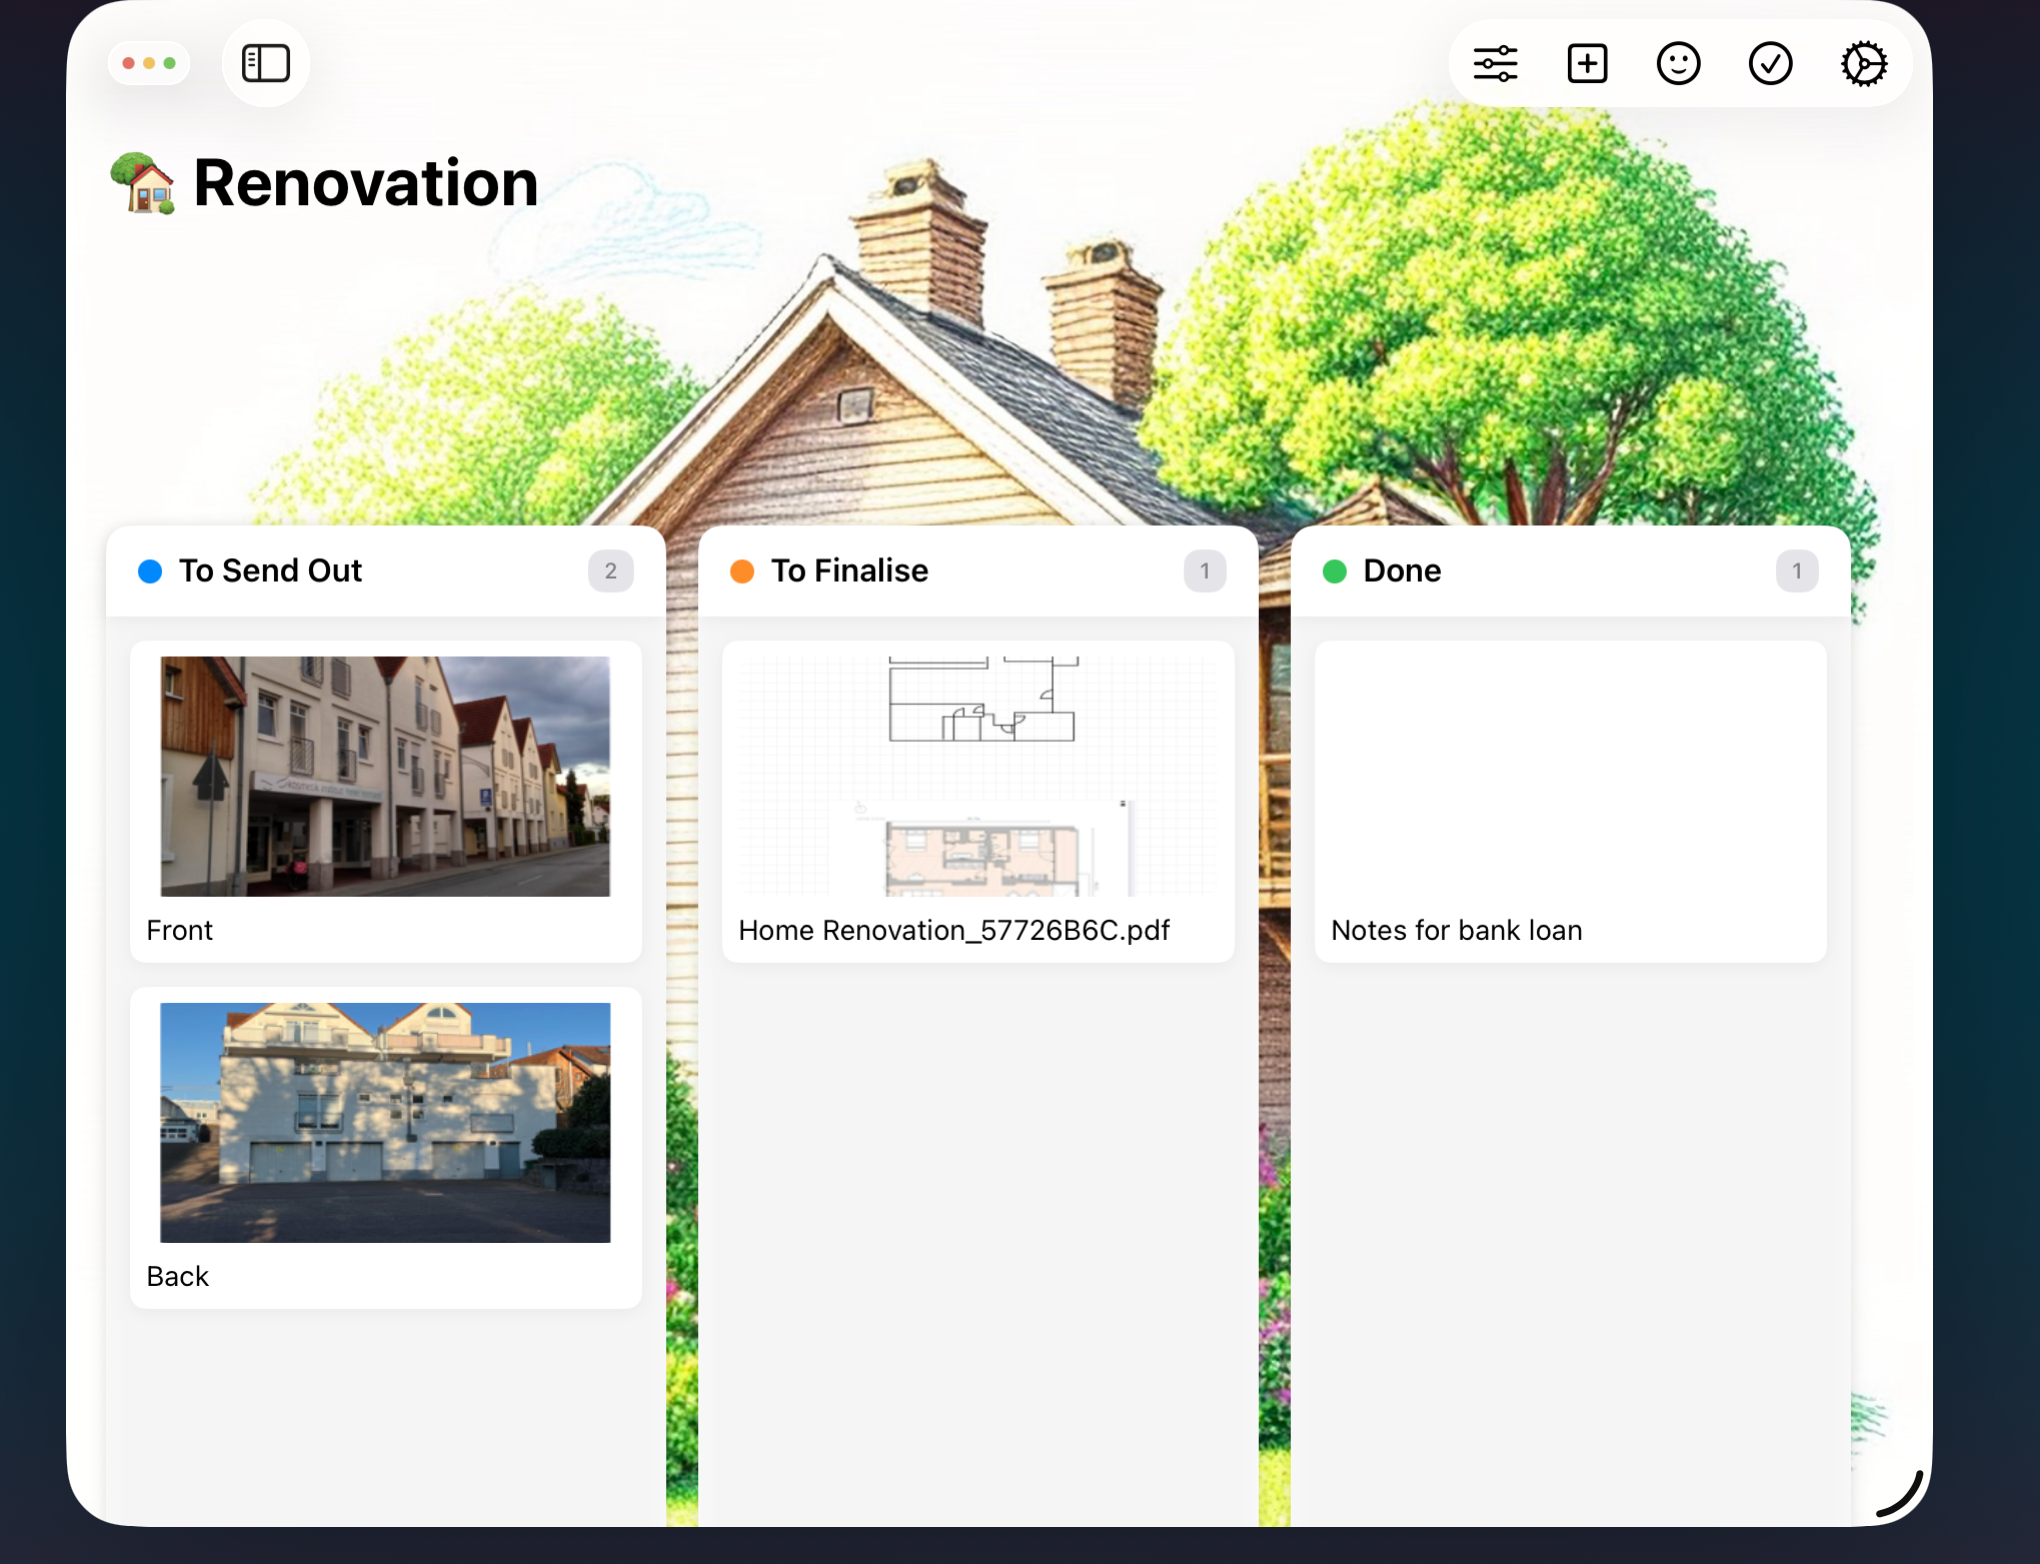Open the Back building photo card
Viewport: 2040px width, 1564px height.
click(385, 1122)
